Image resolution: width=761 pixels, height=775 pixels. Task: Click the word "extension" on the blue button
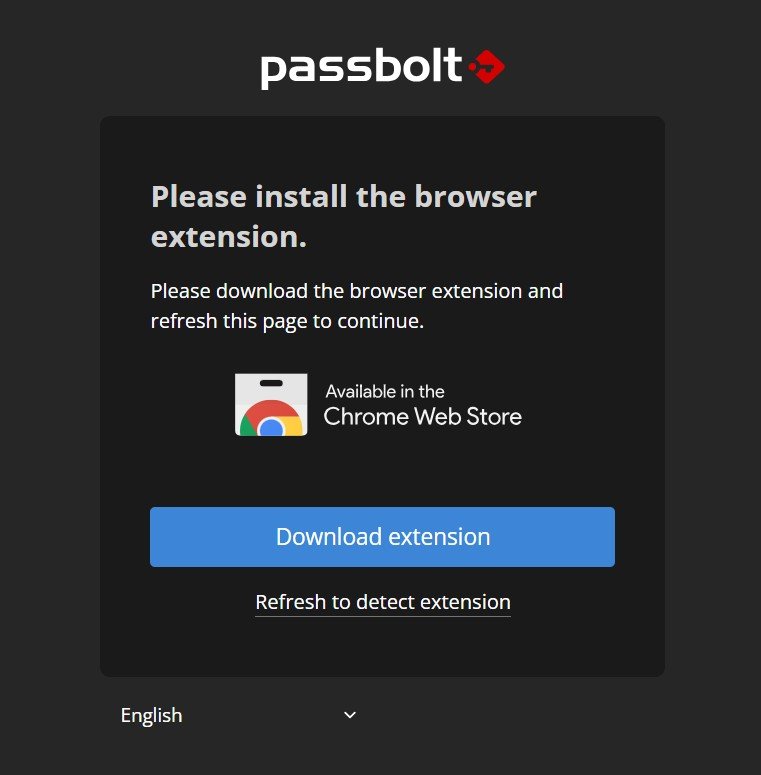coord(439,537)
